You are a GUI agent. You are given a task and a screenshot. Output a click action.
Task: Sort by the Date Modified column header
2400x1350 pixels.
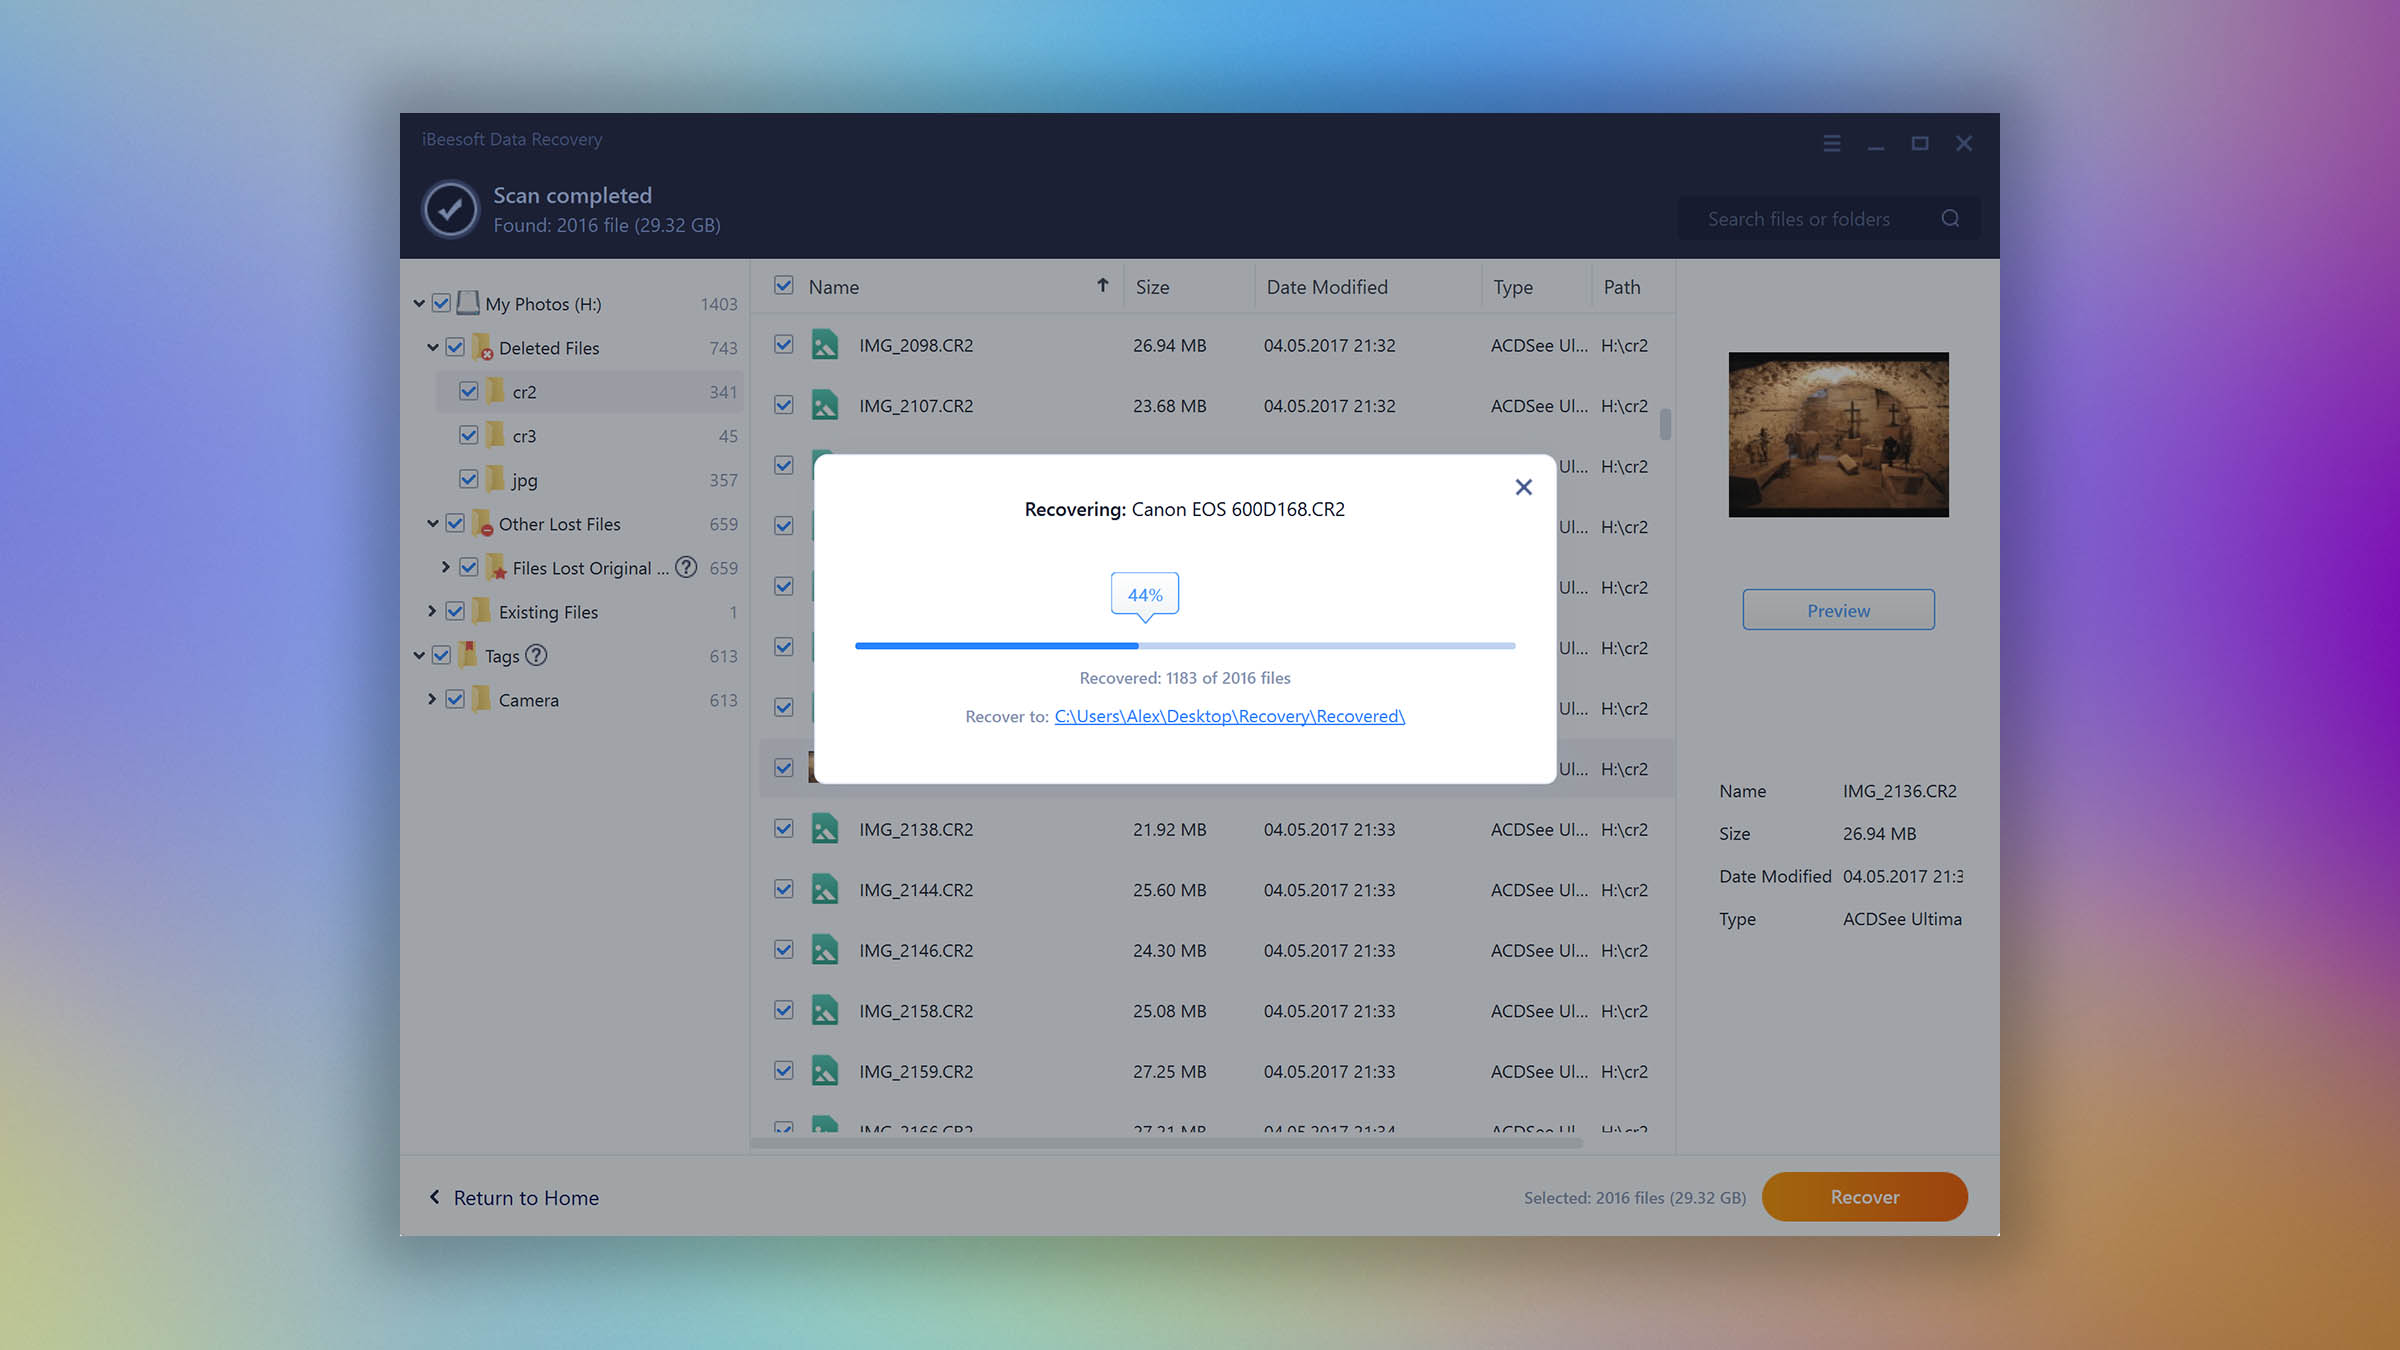pos(1327,287)
